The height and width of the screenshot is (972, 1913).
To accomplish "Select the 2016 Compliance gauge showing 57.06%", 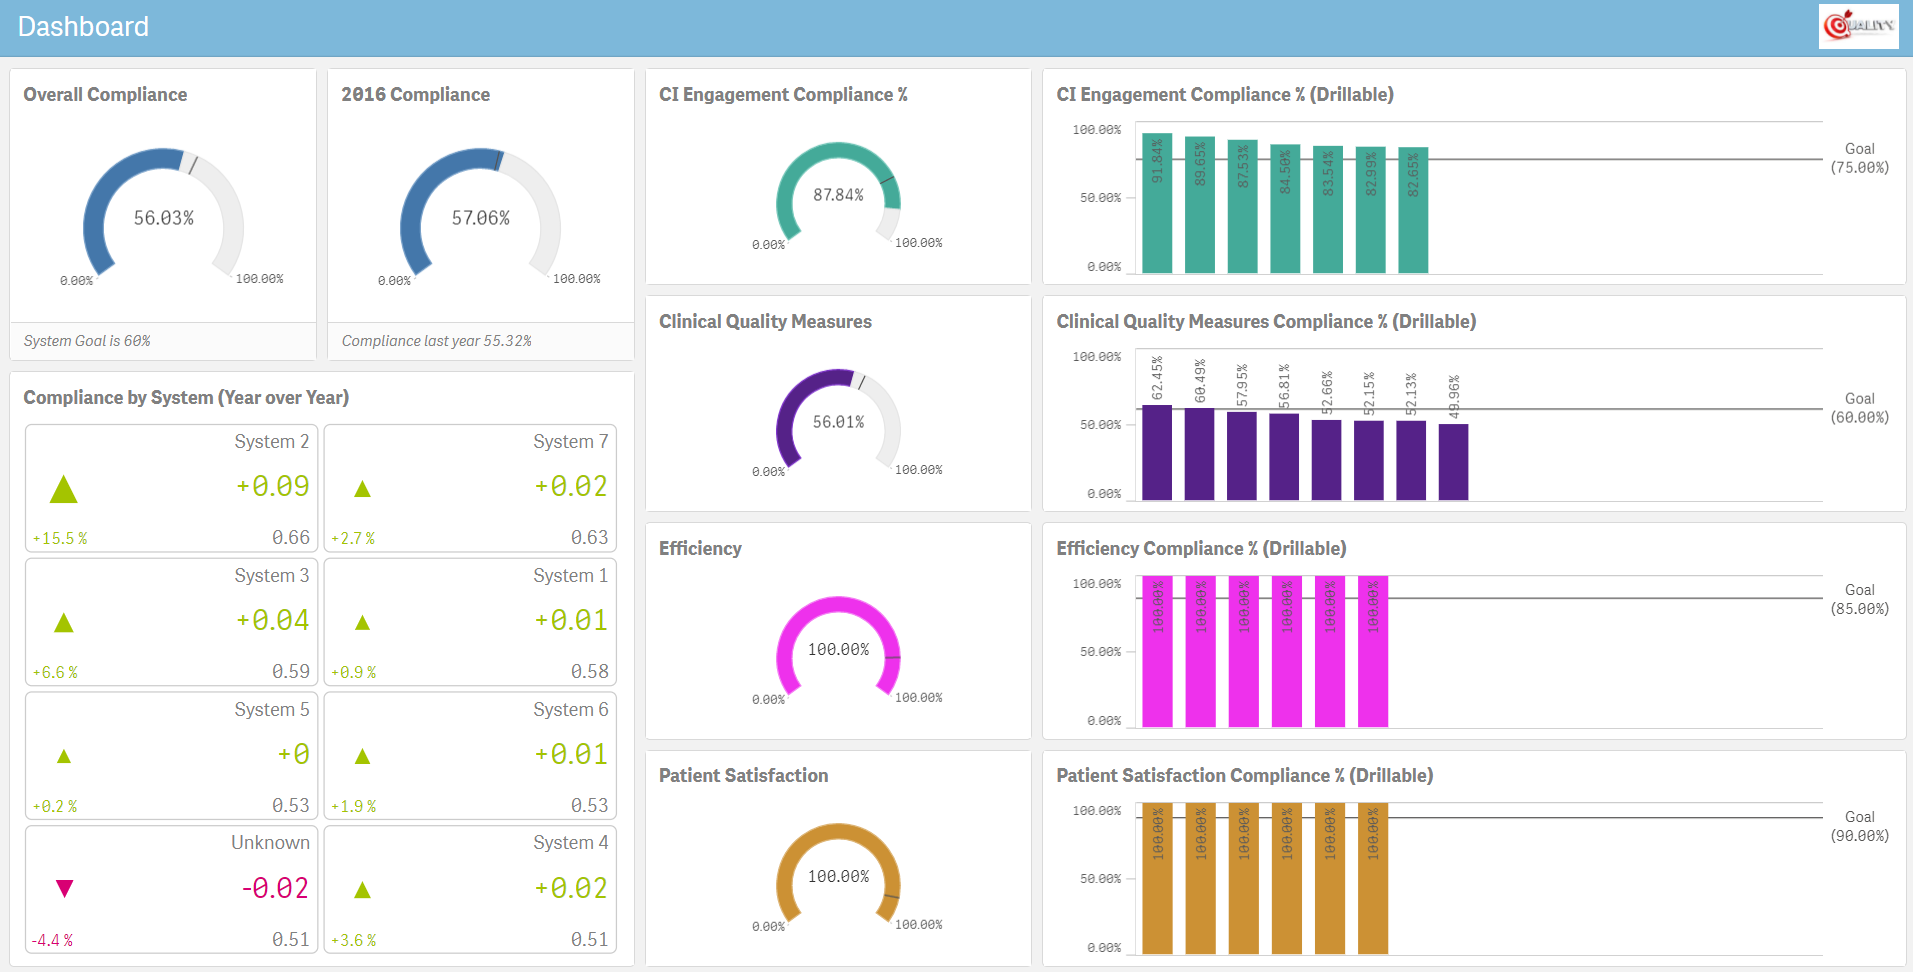I will 480,213.
